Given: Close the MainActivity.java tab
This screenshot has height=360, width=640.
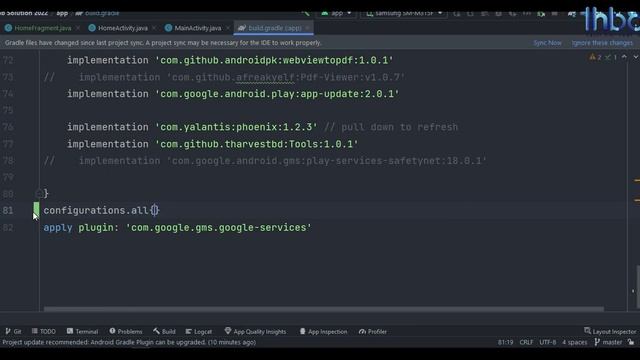Looking at the screenshot, I should 228,28.
